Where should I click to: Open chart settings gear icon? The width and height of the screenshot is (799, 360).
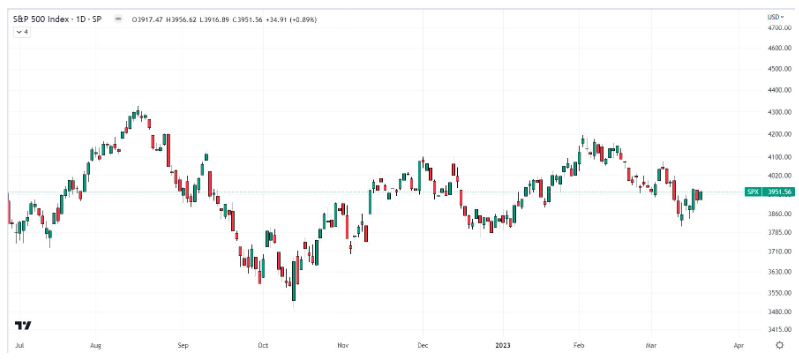click(779, 345)
